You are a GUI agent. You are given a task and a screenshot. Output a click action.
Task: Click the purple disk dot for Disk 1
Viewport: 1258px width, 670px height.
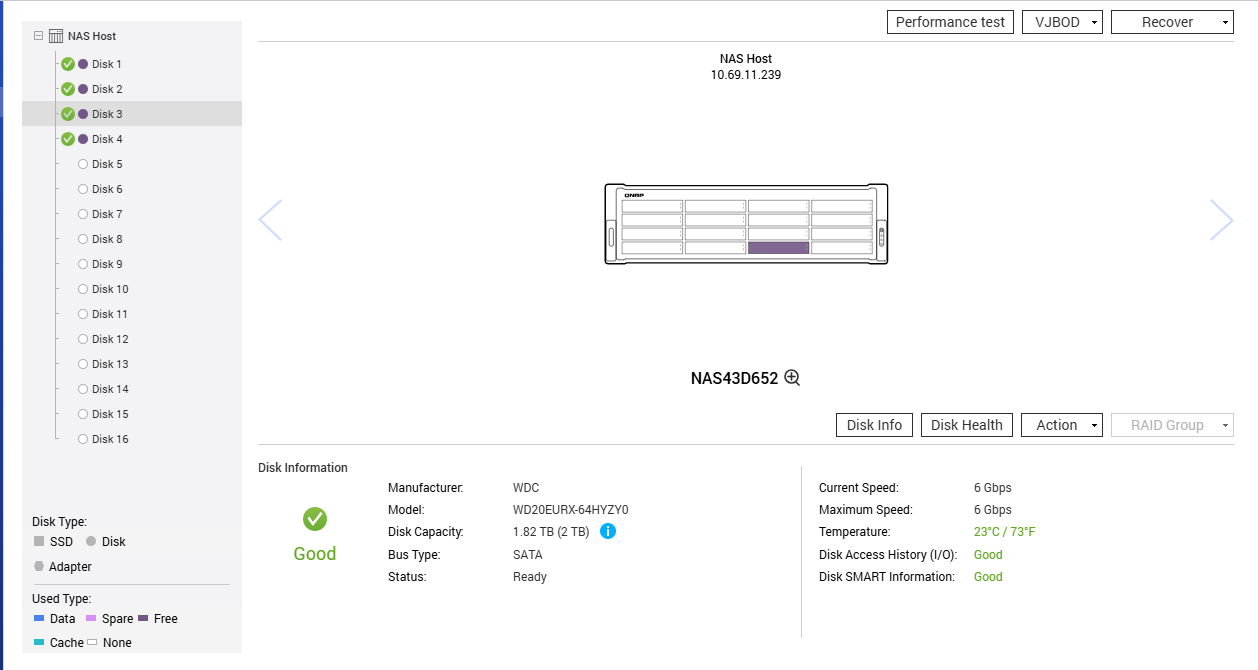tap(83, 64)
